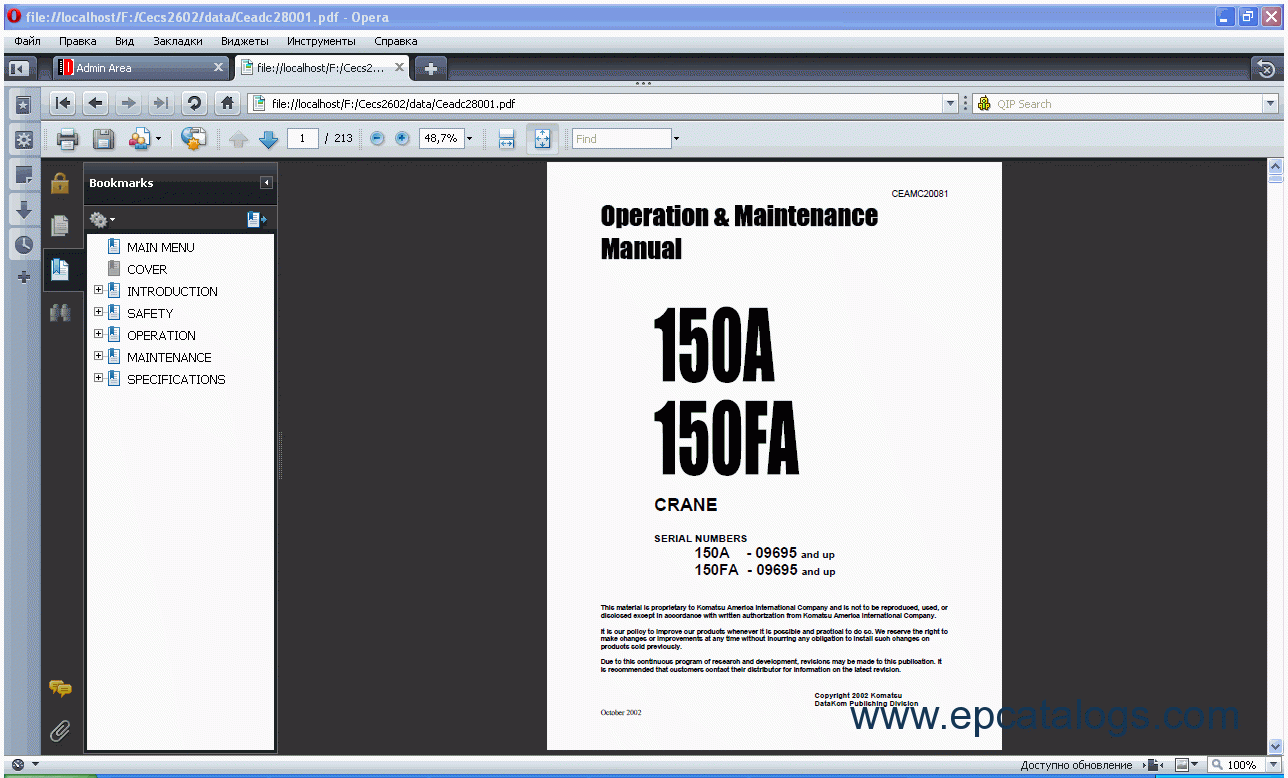Expand the INTRODUCTION bookmark
This screenshot has width=1288, height=778.
(x=98, y=291)
